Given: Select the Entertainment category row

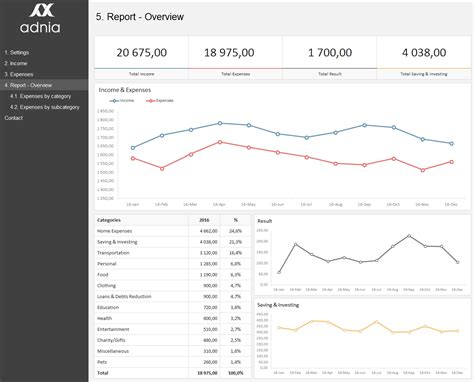Looking at the screenshot, I should tap(173, 329).
